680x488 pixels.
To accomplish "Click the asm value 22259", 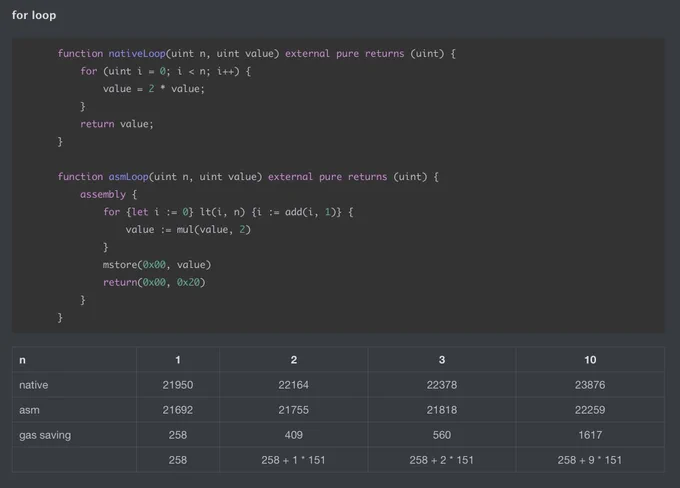I will [590, 410].
